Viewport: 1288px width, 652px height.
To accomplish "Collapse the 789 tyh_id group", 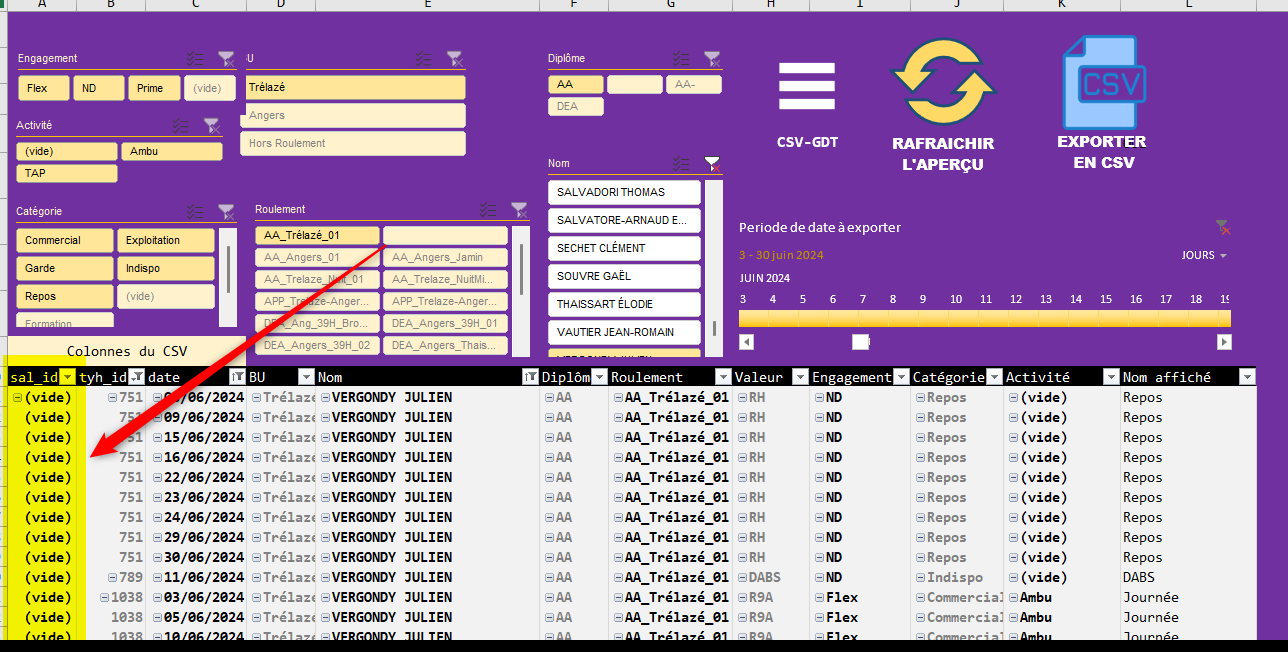I will [113, 577].
